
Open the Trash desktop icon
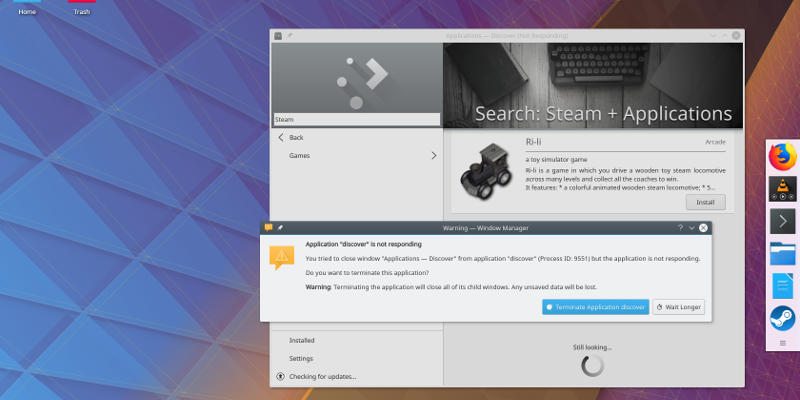point(82,8)
